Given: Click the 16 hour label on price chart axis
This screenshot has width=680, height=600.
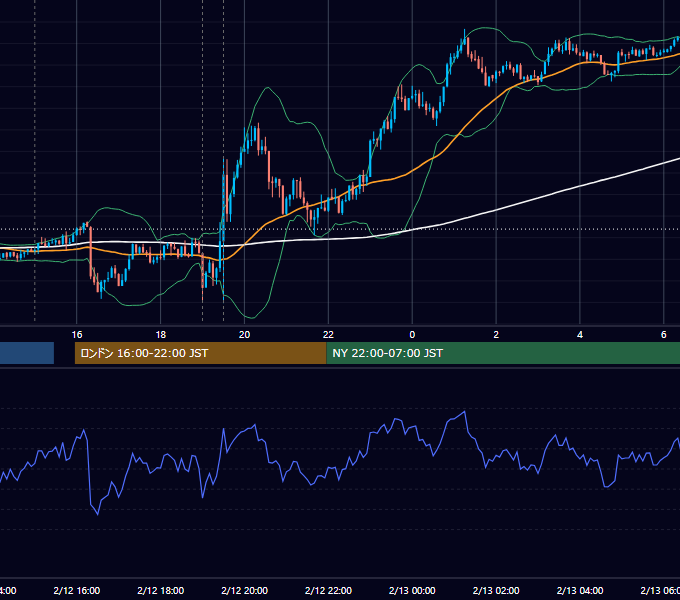Looking at the screenshot, I should pos(77,335).
